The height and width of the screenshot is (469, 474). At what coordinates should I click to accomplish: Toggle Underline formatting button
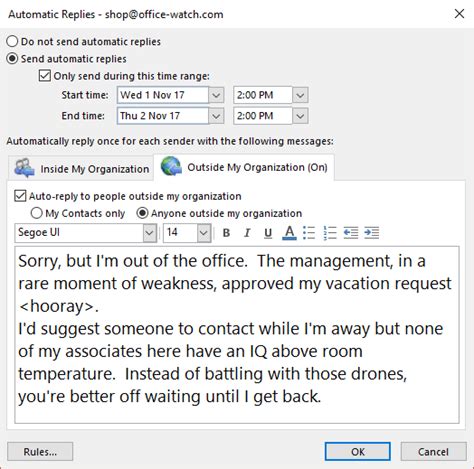coord(268,233)
